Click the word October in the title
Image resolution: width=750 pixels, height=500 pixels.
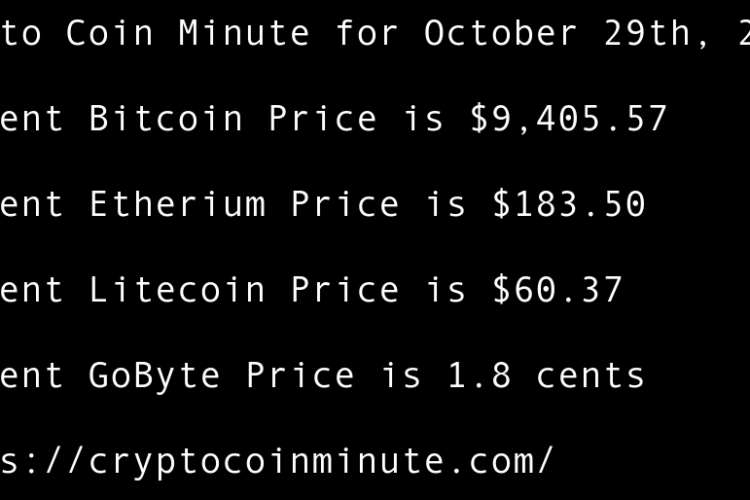pyautogui.click(x=501, y=34)
